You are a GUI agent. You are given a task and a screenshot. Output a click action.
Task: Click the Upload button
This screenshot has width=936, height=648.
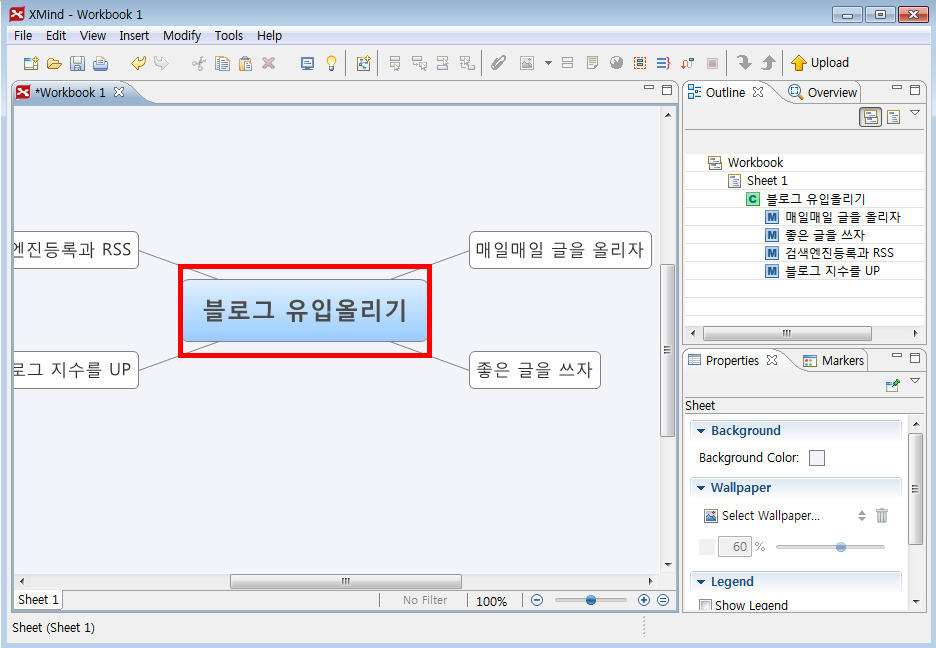coord(819,63)
